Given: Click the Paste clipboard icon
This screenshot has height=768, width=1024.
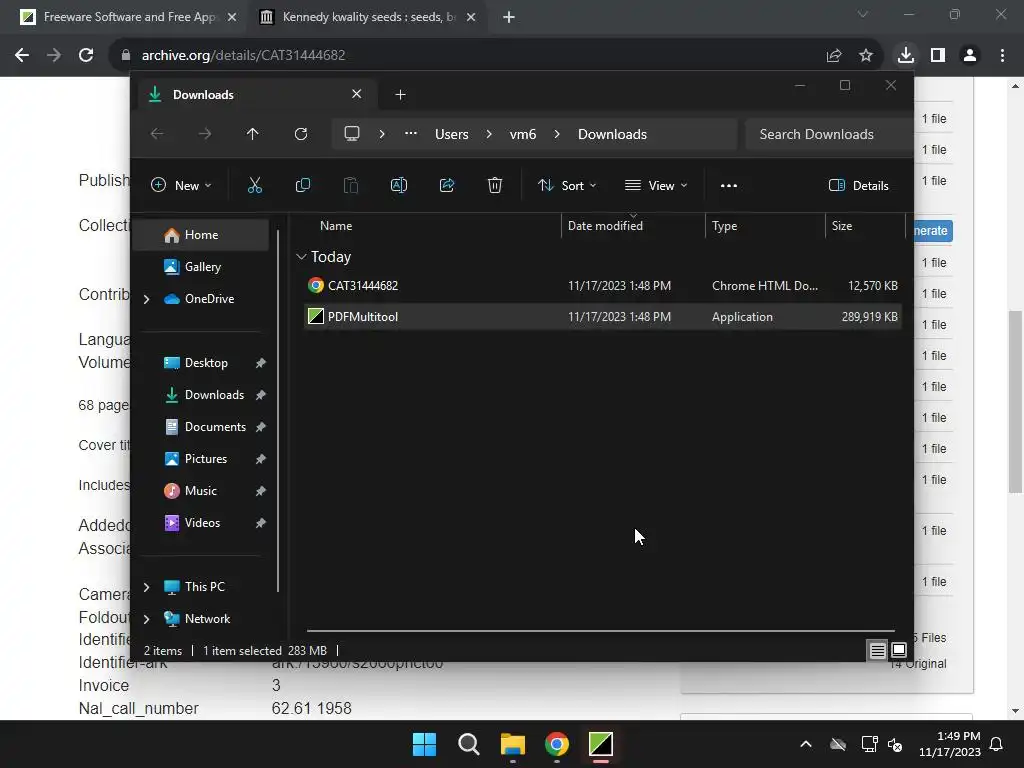Looking at the screenshot, I should click(x=351, y=185).
